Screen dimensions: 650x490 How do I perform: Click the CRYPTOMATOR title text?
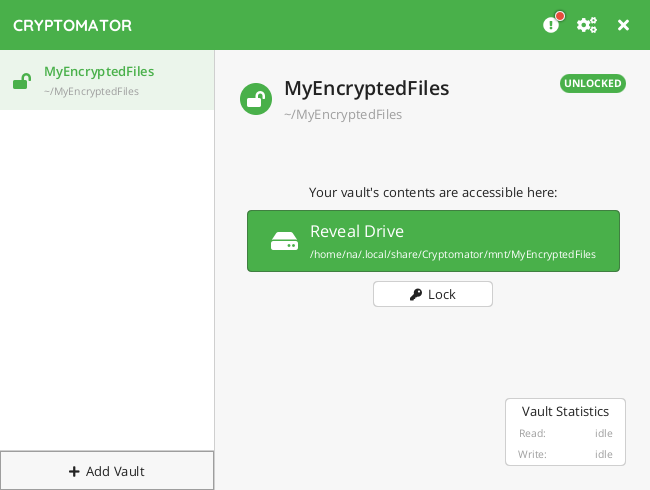(x=72, y=25)
